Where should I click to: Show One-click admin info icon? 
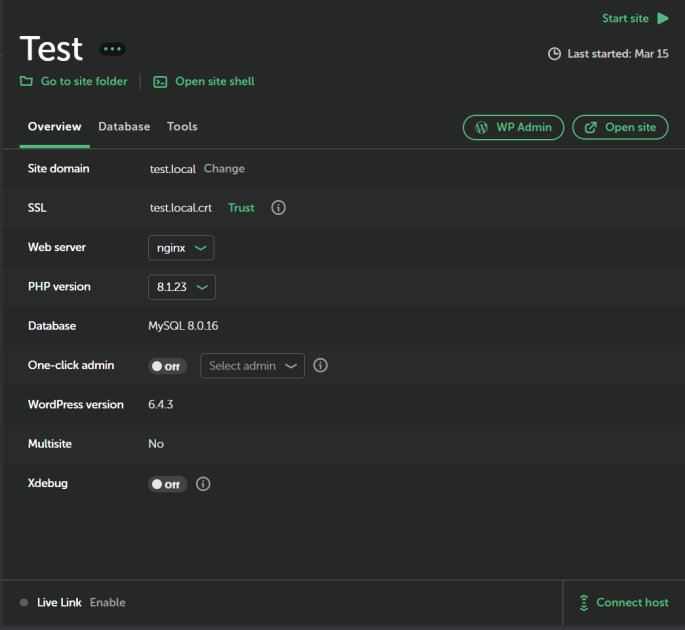[x=320, y=365]
